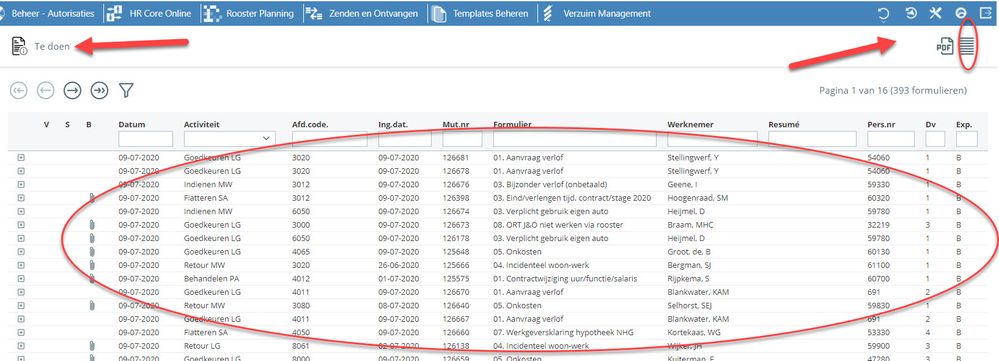Viewport: 999px width, 361px height.
Task: Click the refresh arrow icon in header
Action: tap(884, 13)
